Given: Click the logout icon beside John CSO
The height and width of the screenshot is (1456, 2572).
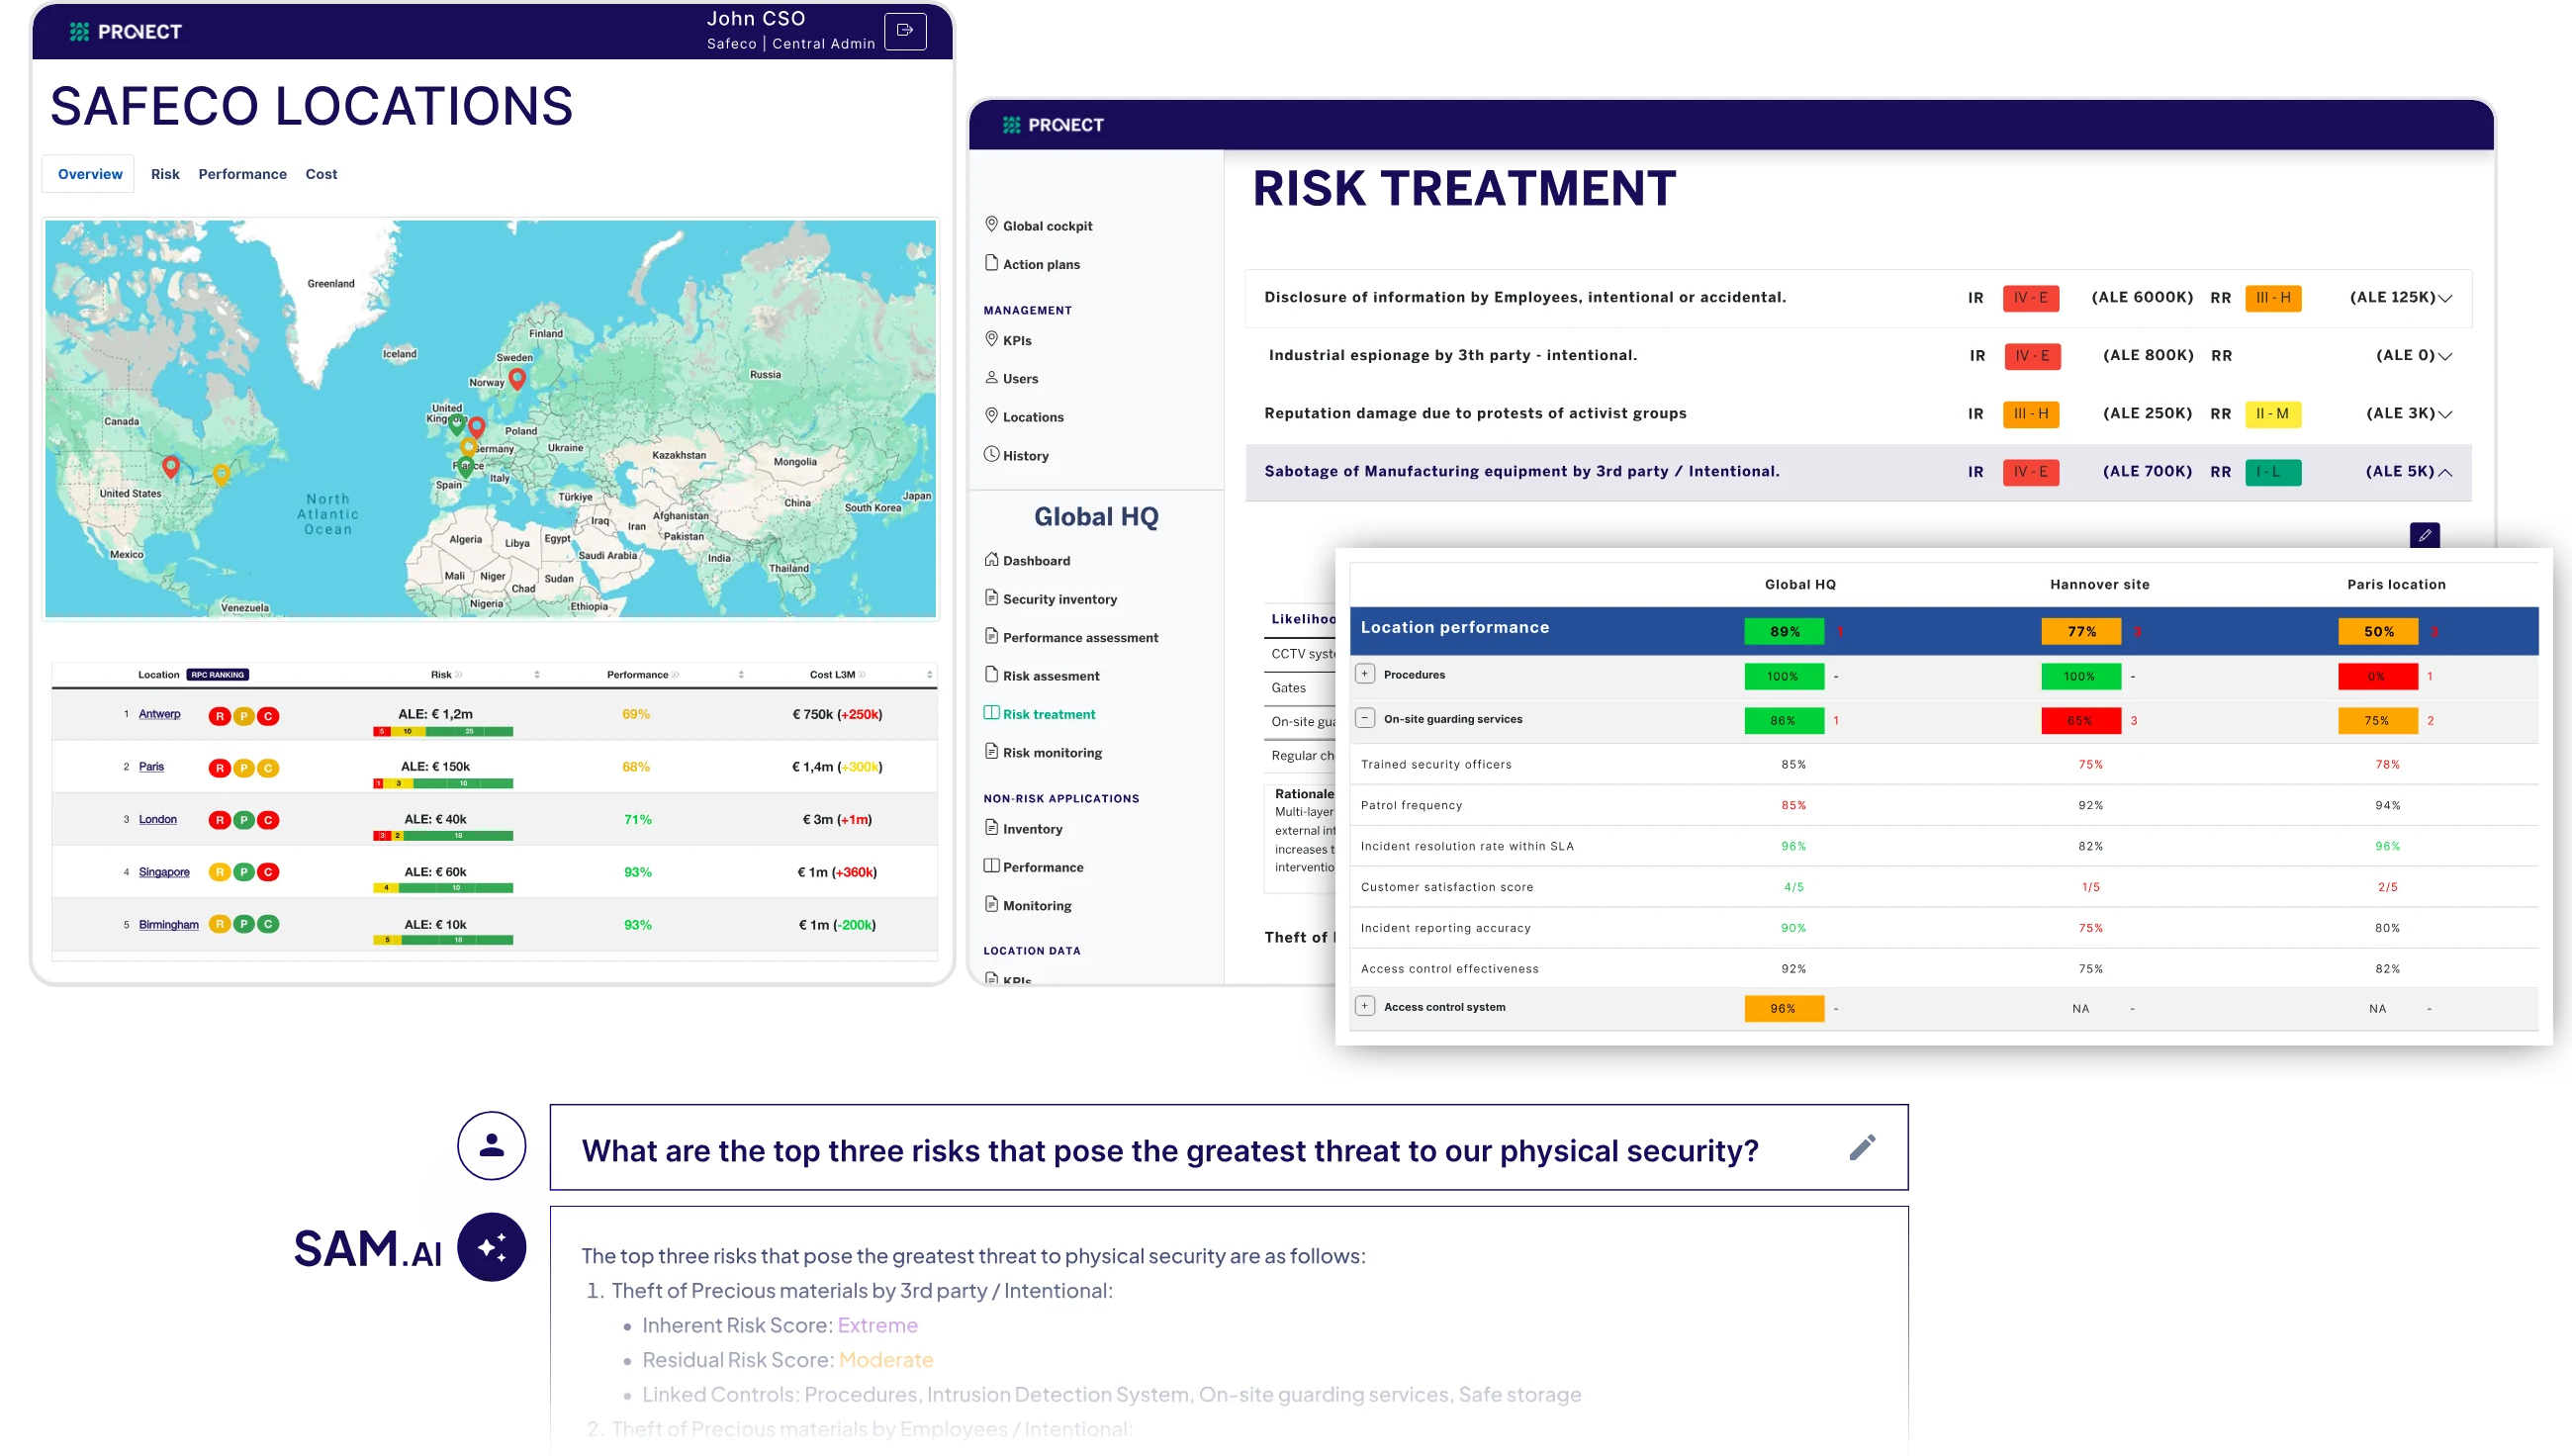Looking at the screenshot, I should tap(905, 31).
